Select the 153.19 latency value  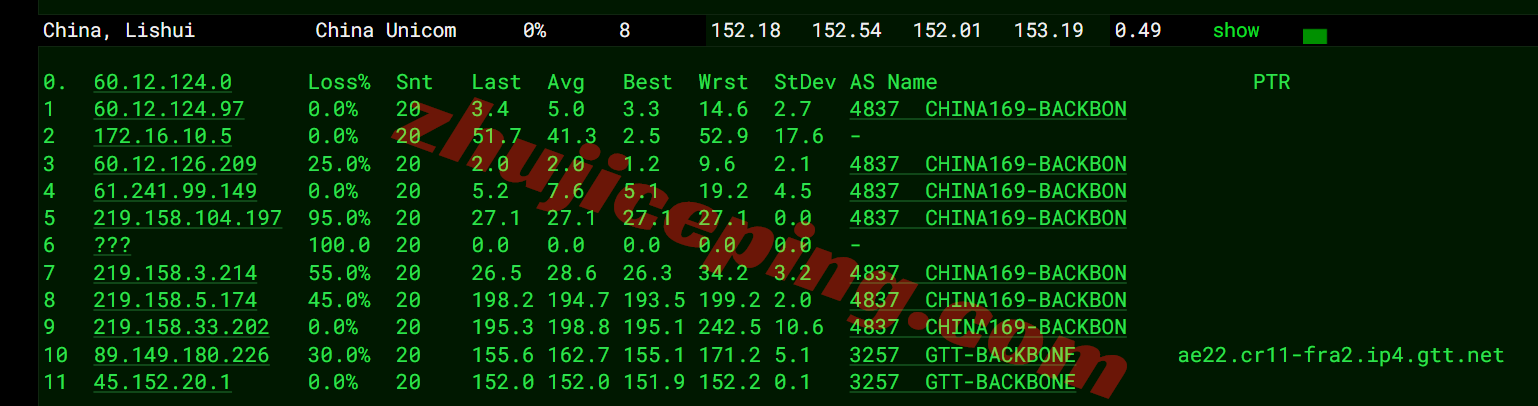tap(1048, 31)
